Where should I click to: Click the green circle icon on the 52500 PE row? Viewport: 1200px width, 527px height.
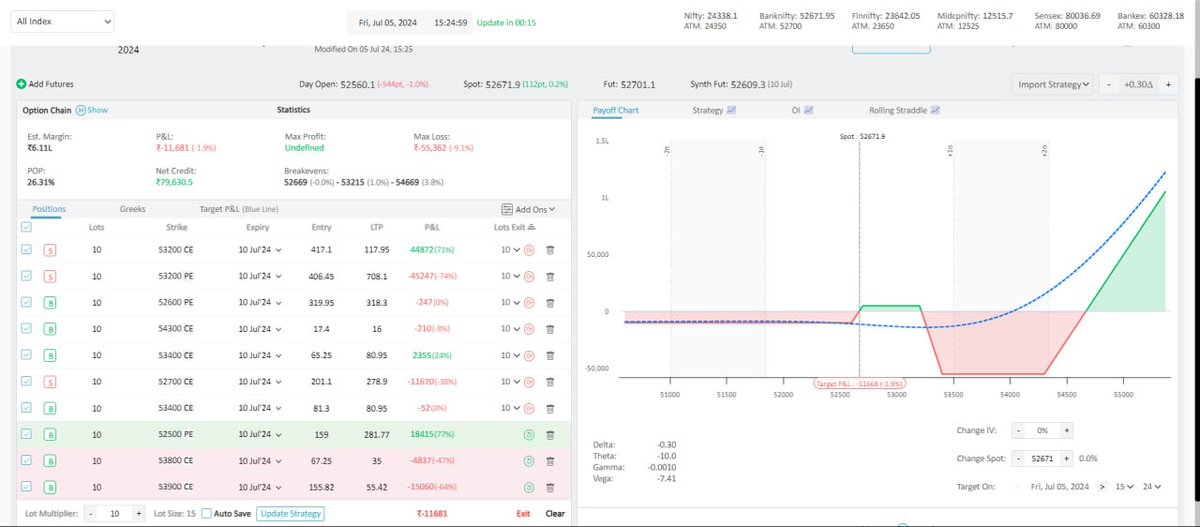point(529,434)
